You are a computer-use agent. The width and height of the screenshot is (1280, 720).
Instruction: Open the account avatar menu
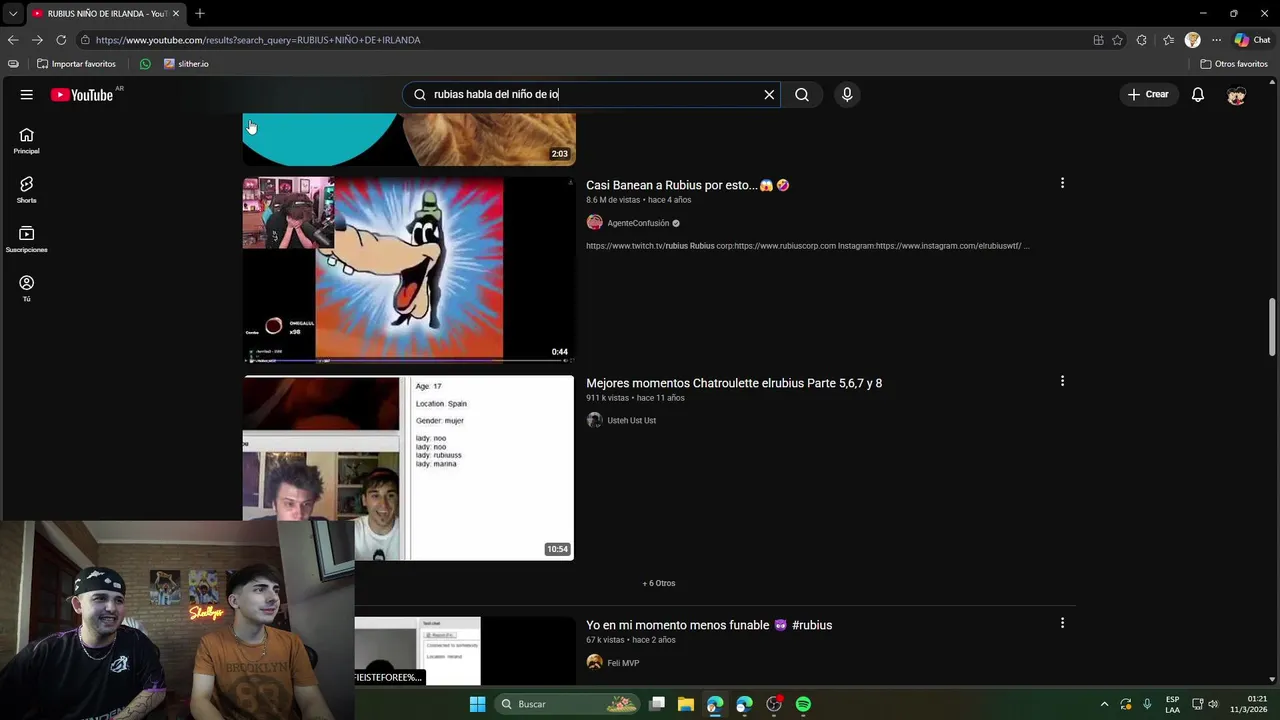point(1236,95)
